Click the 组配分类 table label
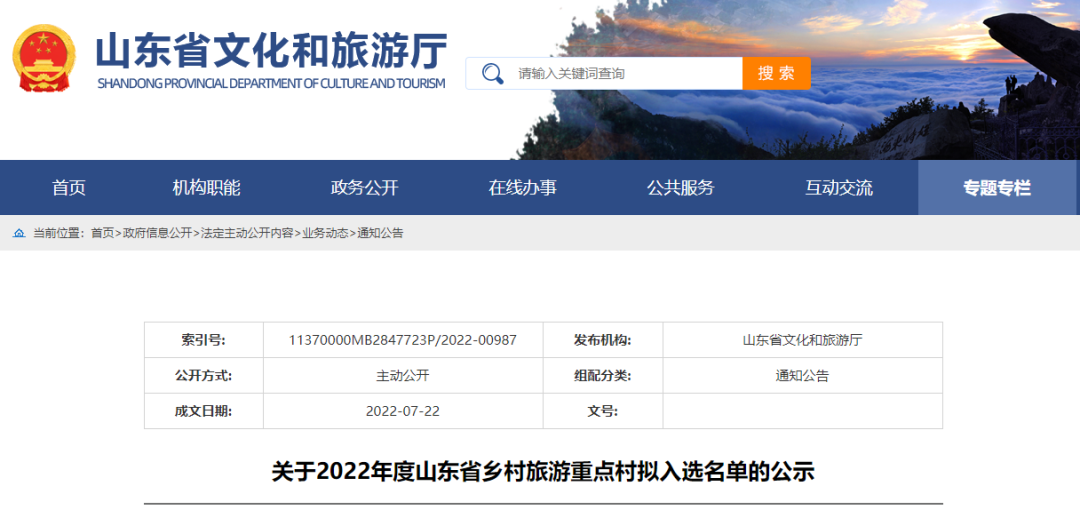The height and width of the screenshot is (518, 1080). (x=603, y=375)
